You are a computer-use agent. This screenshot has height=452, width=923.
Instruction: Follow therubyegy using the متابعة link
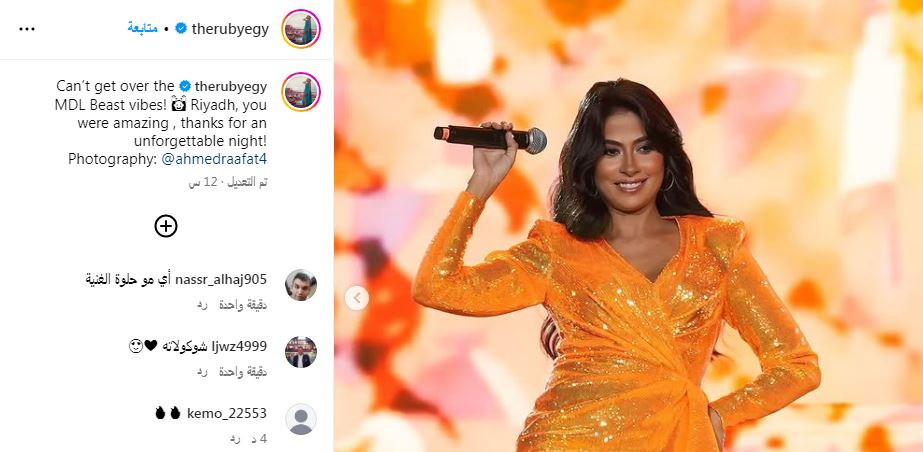pyautogui.click(x=142, y=28)
